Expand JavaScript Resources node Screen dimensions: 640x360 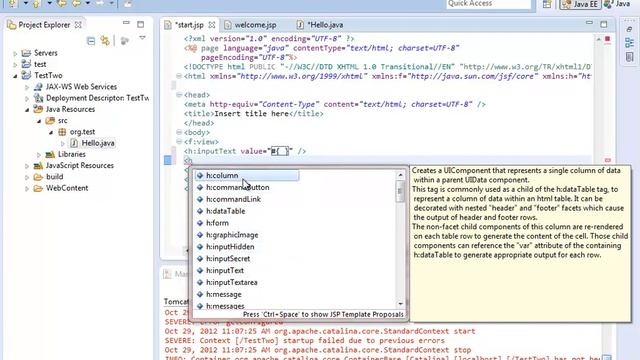(27, 166)
